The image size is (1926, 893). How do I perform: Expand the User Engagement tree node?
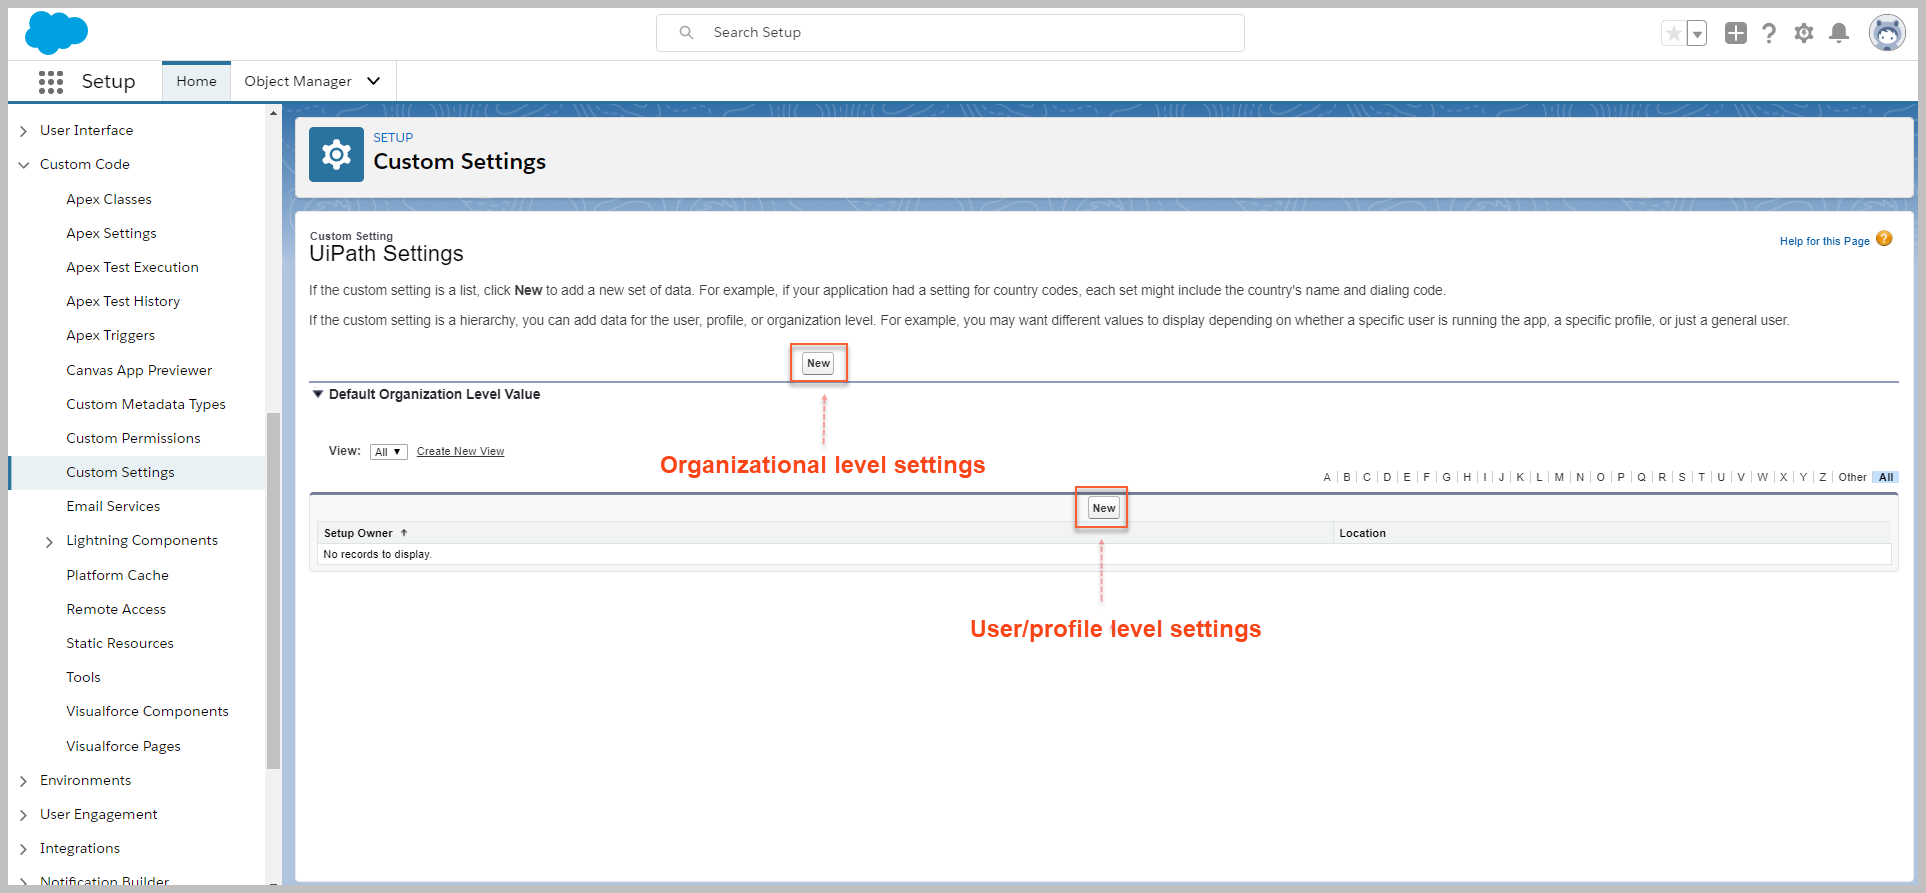tap(23, 815)
